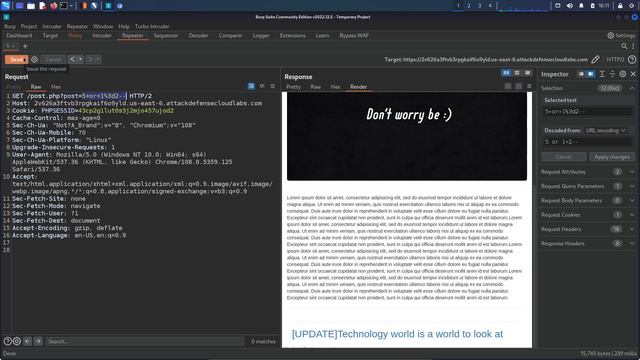
Task: Click Inspector text-wrap style icon
Action: point(602,74)
